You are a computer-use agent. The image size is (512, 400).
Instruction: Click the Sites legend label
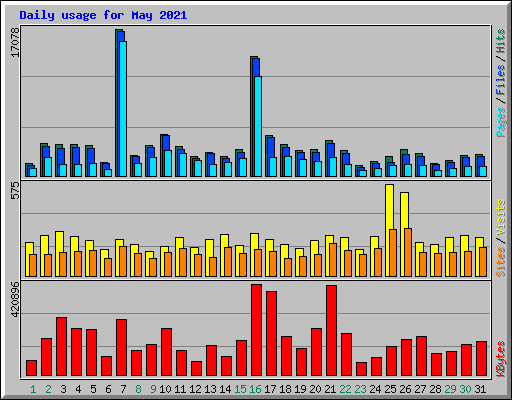(x=500, y=262)
